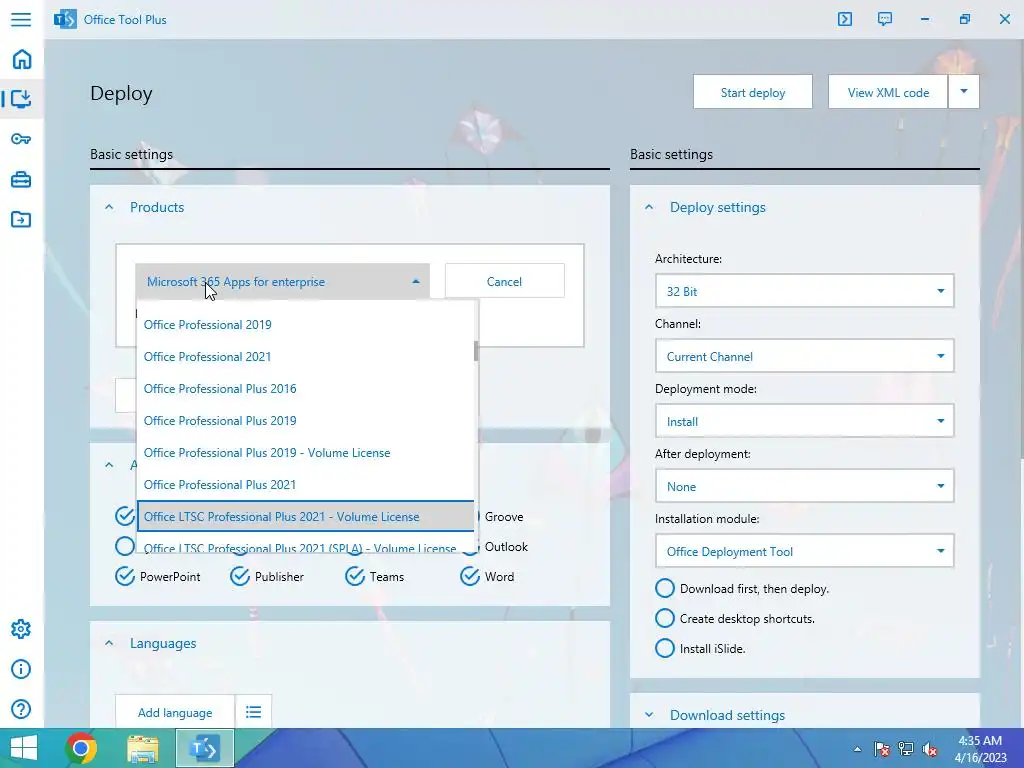Cancel the product selection
The height and width of the screenshot is (768, 1024).
(504, 281)
